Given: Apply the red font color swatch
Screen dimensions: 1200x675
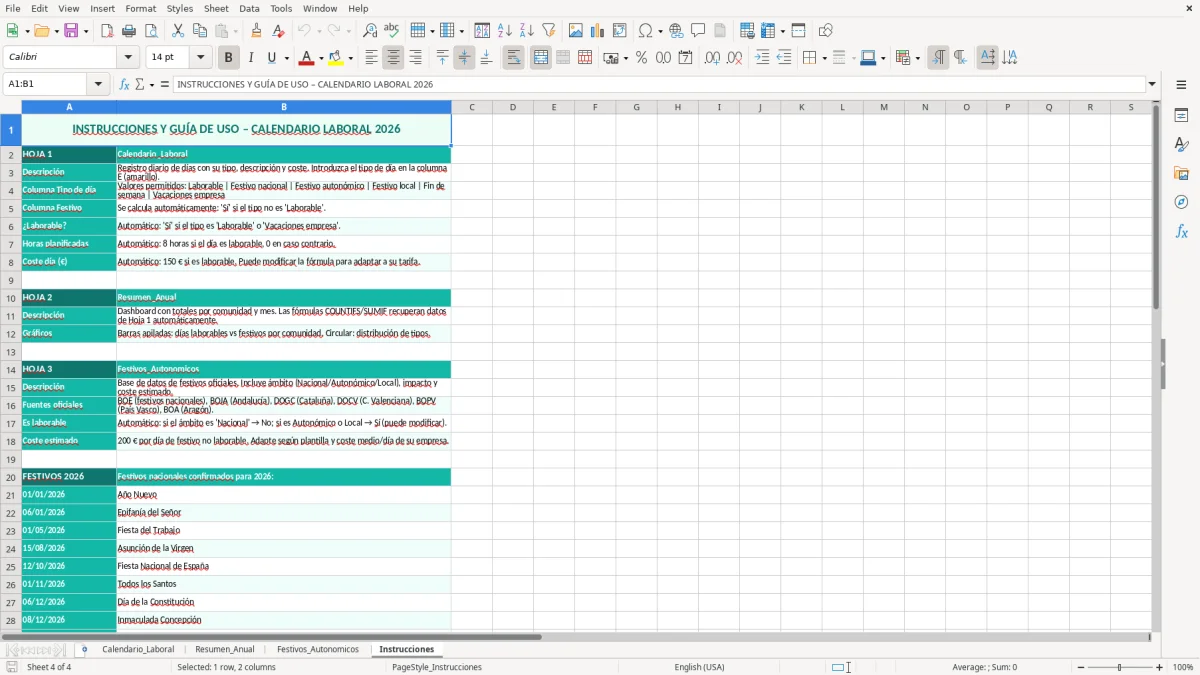Looking at the screenshot, I should [x=306, y=58].
